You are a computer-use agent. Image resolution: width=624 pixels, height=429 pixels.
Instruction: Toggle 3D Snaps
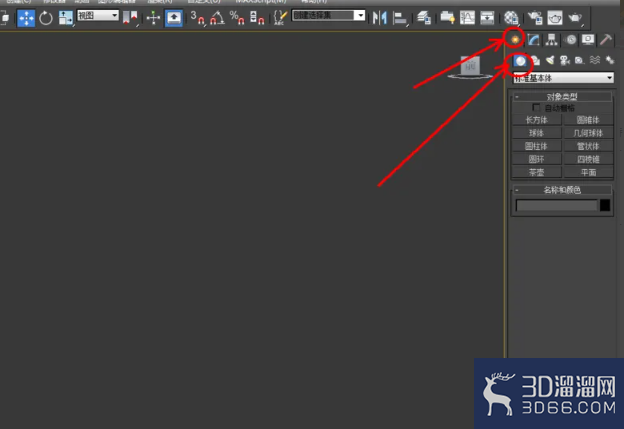(x=197, y=18)
